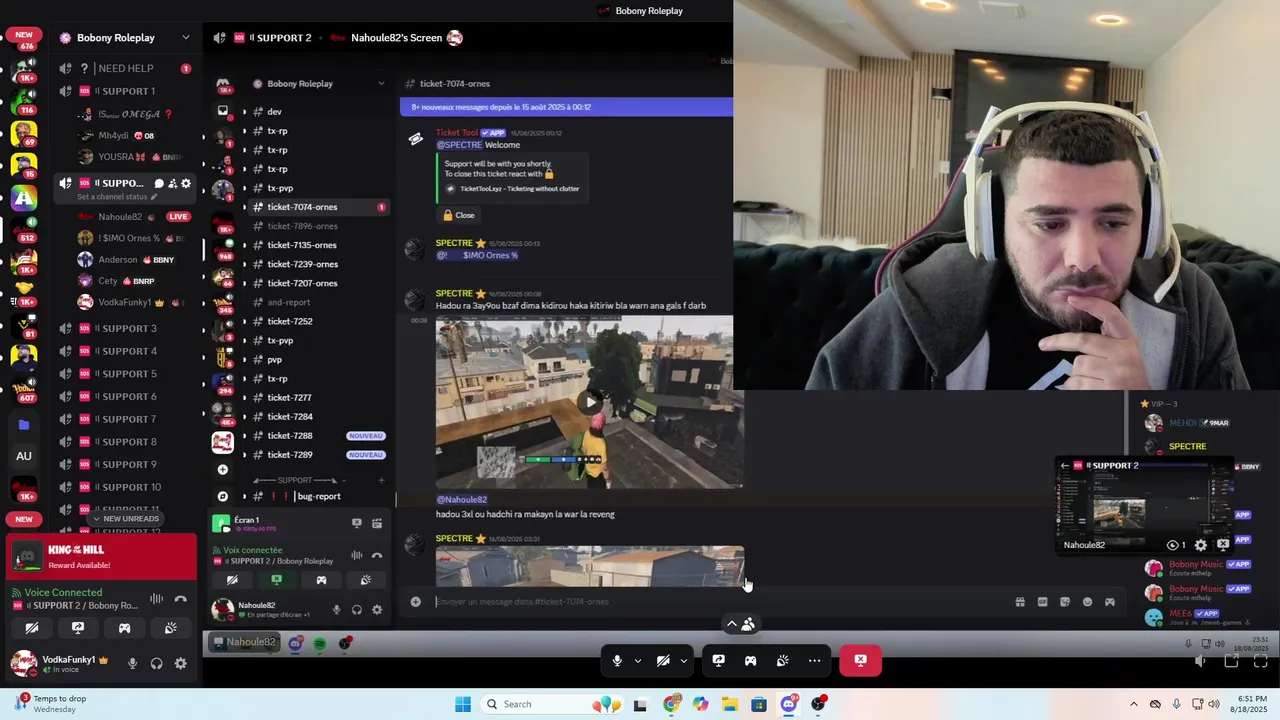Open microphone options arrow in call bar
The image size is (1280, 720).
click(x=637, y=661)
